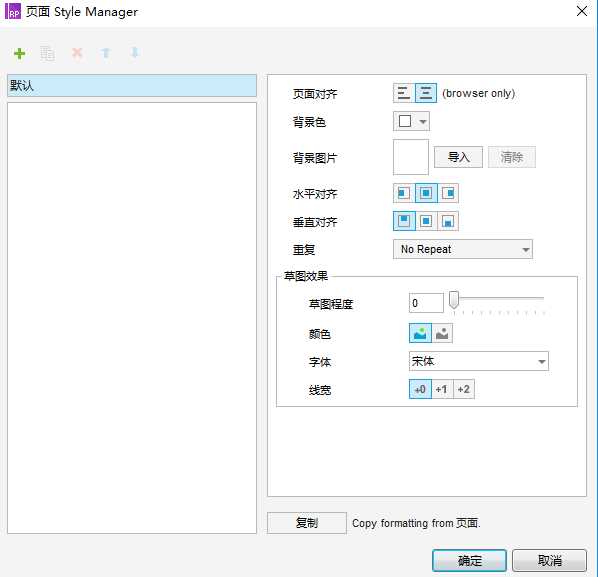The height and width of the screenshot is (577, 598).
Task: Choose color sketch mode icon
Action: click(420, 333)
